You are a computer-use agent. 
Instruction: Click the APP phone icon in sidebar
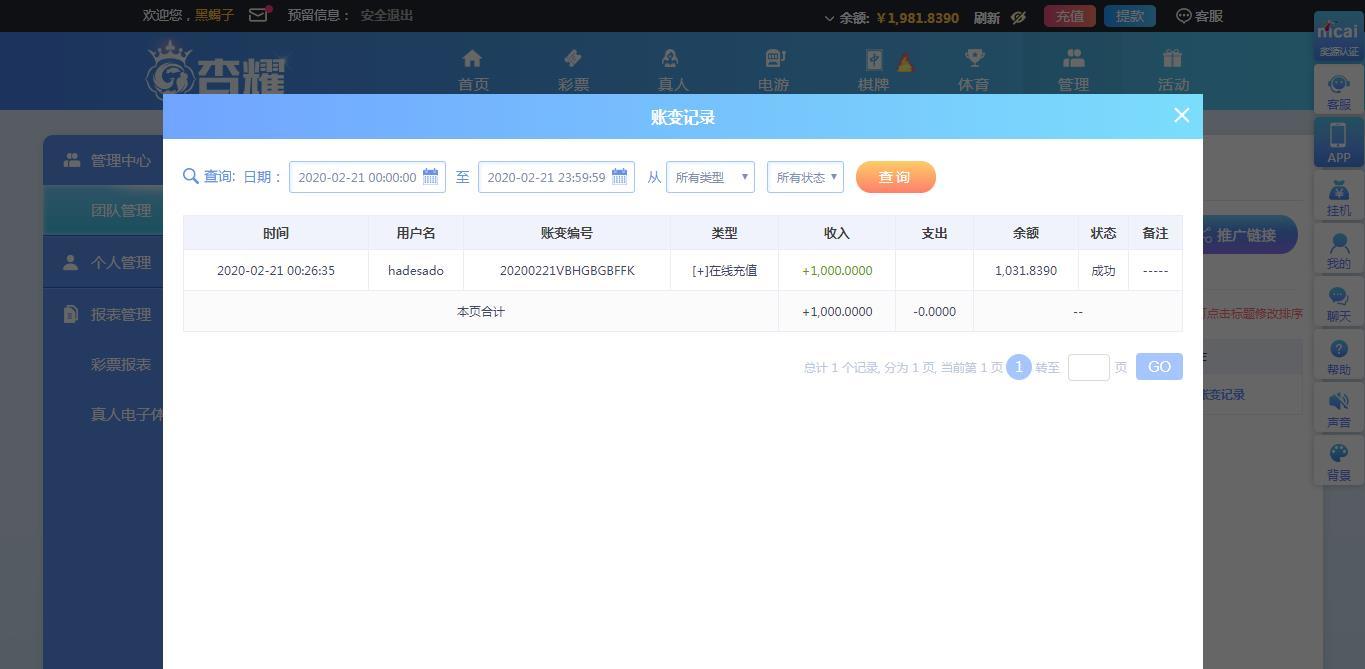point(1338,143)
